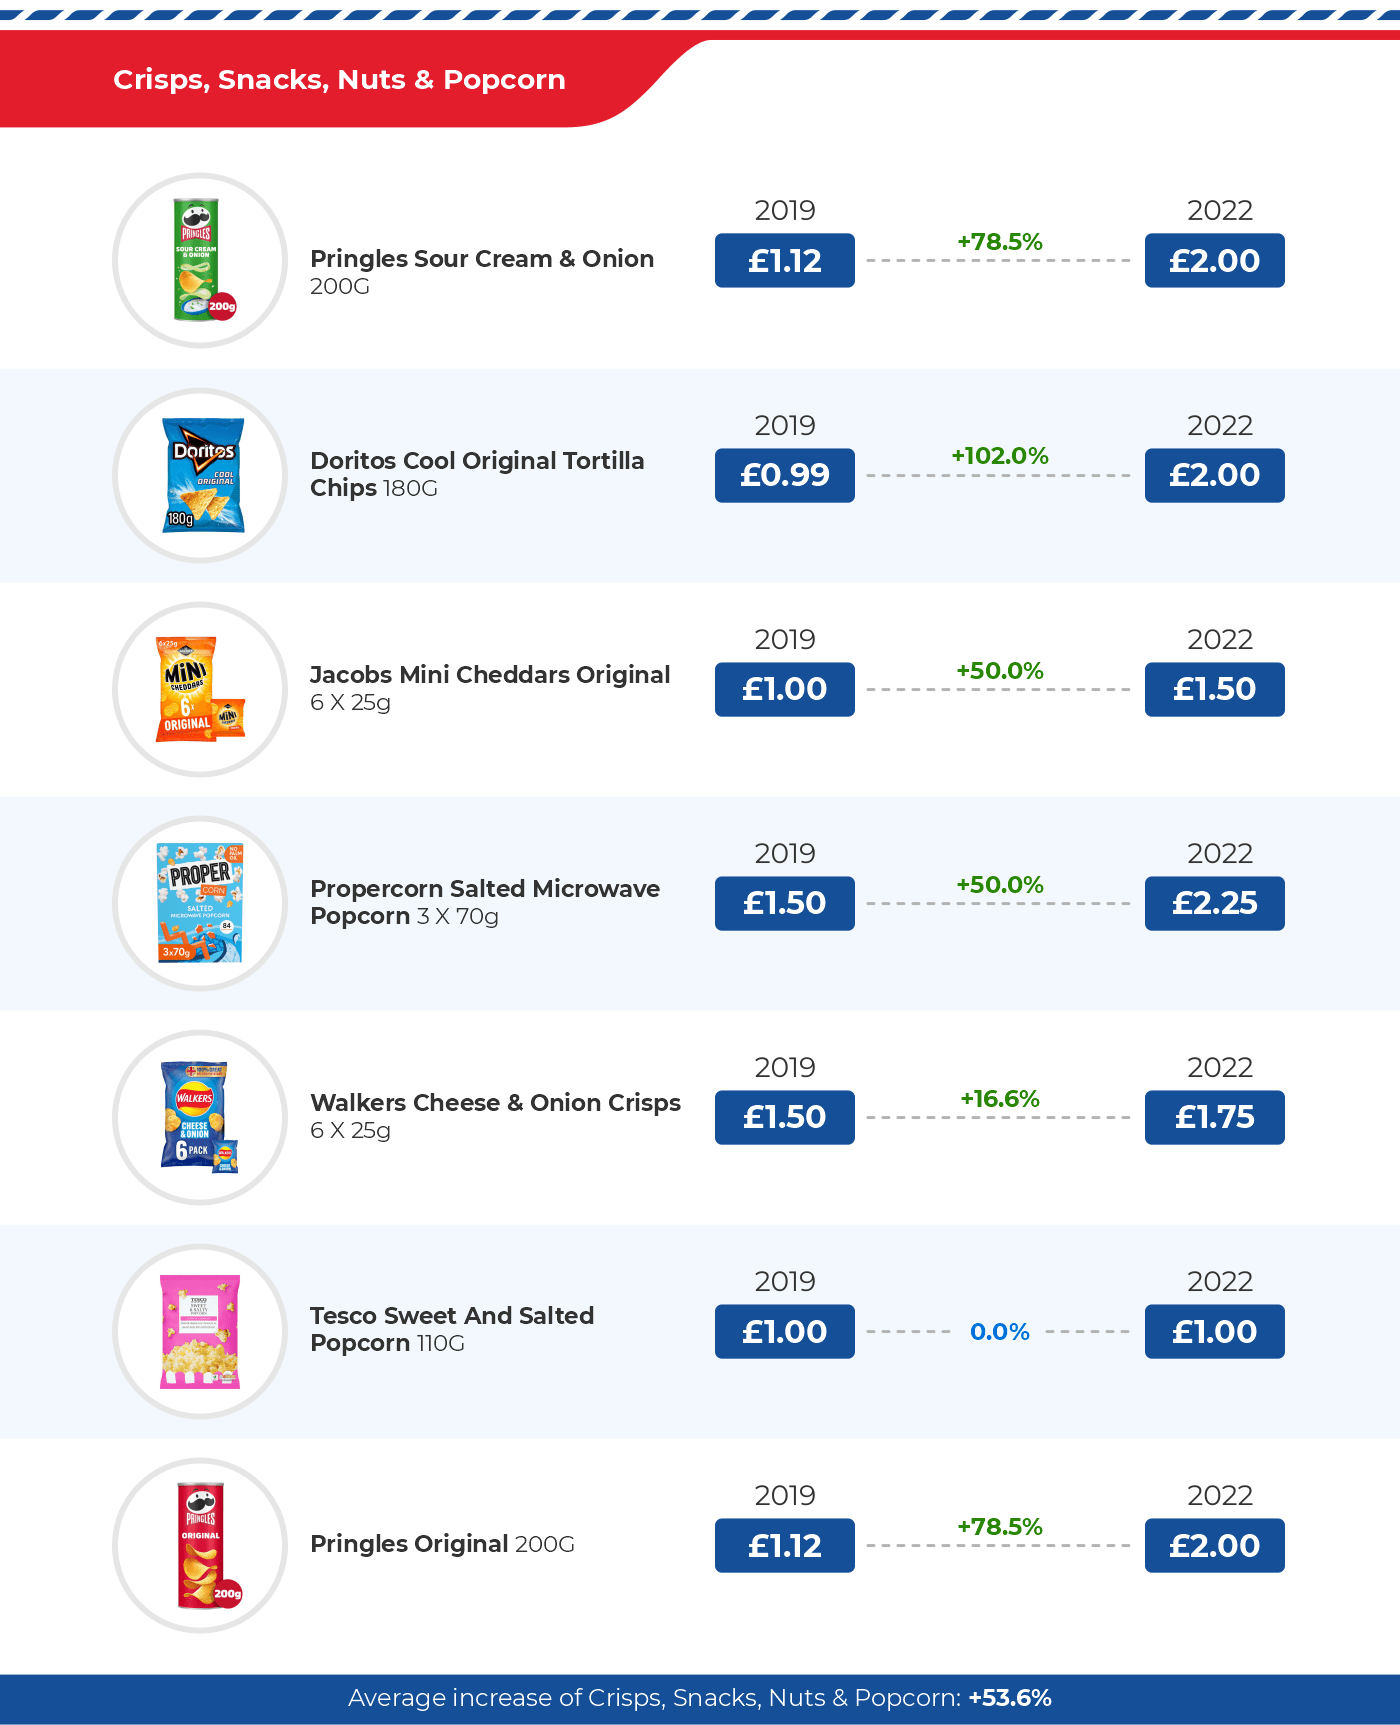The height and width of the screenshot is (1725, 1400).
Task: Click the Jacobs Mini Cheddars £1.50 price badge
Action: click(x=1214, y=689)
